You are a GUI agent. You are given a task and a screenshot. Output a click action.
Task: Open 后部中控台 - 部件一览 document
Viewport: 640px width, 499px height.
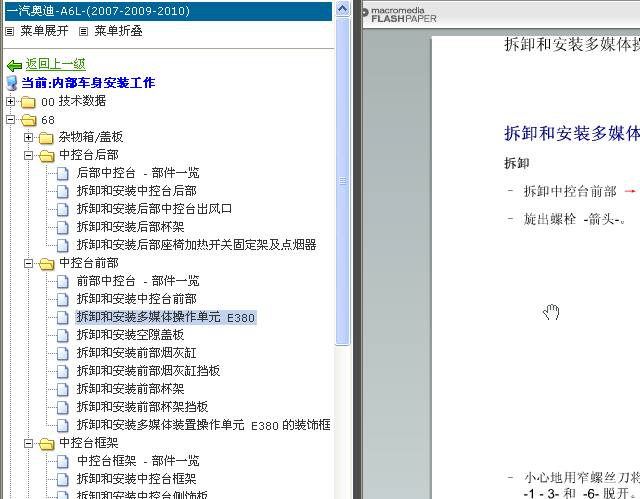138,173
